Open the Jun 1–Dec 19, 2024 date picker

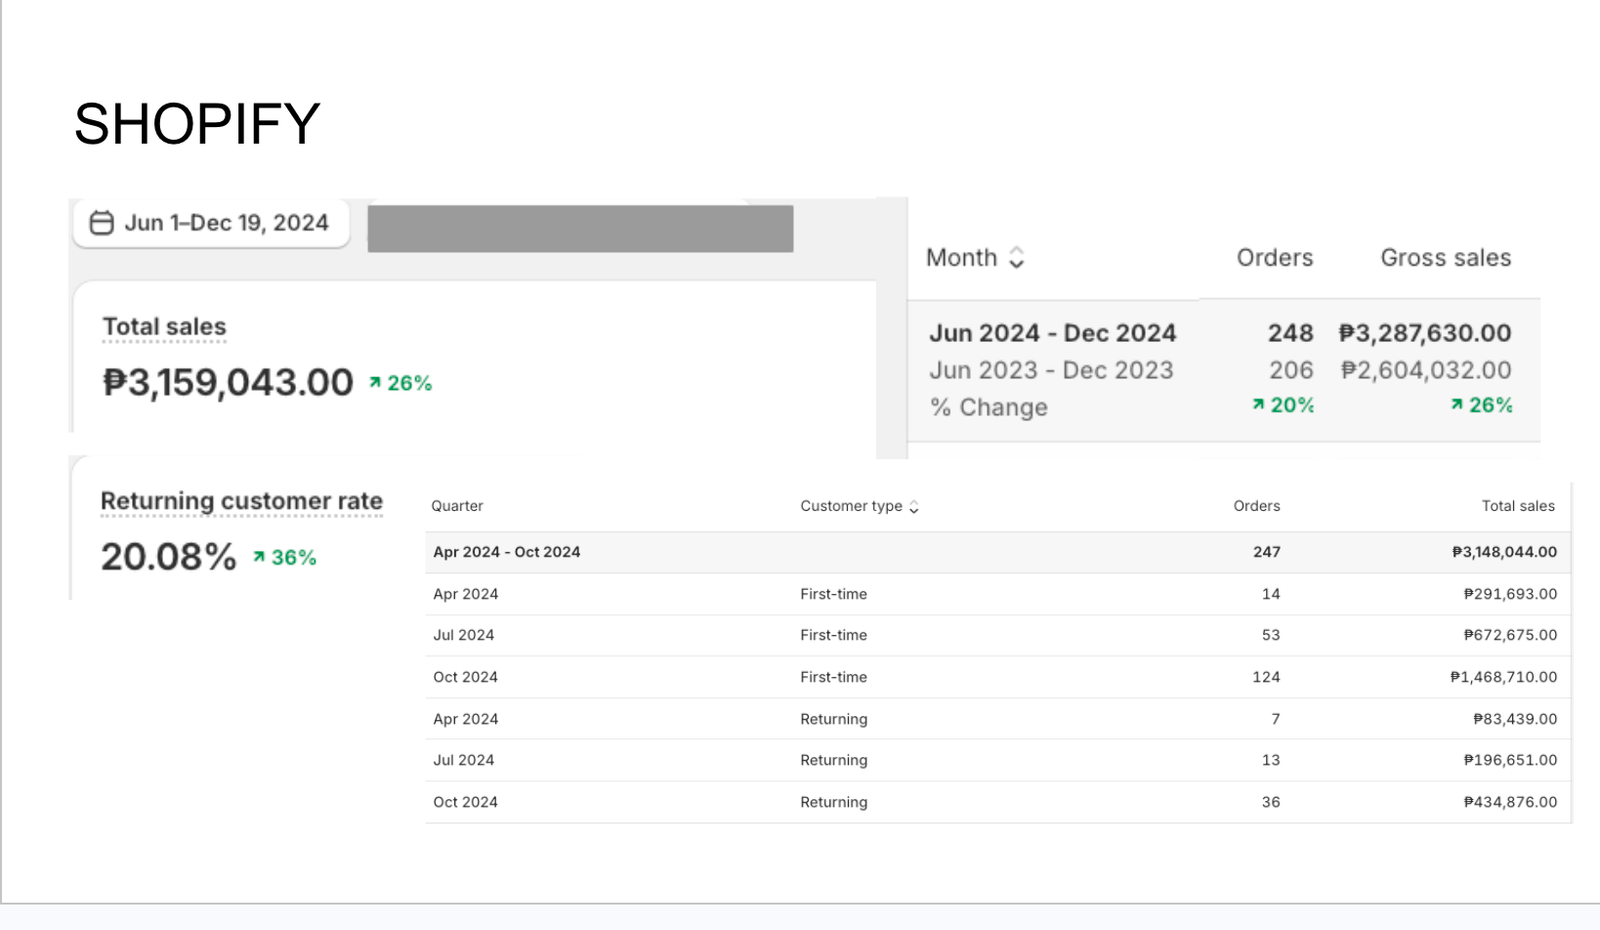[211, 223]
